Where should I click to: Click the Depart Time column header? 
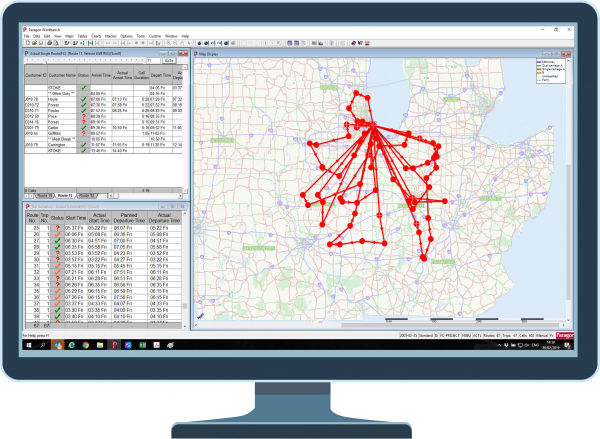[160, 75]
